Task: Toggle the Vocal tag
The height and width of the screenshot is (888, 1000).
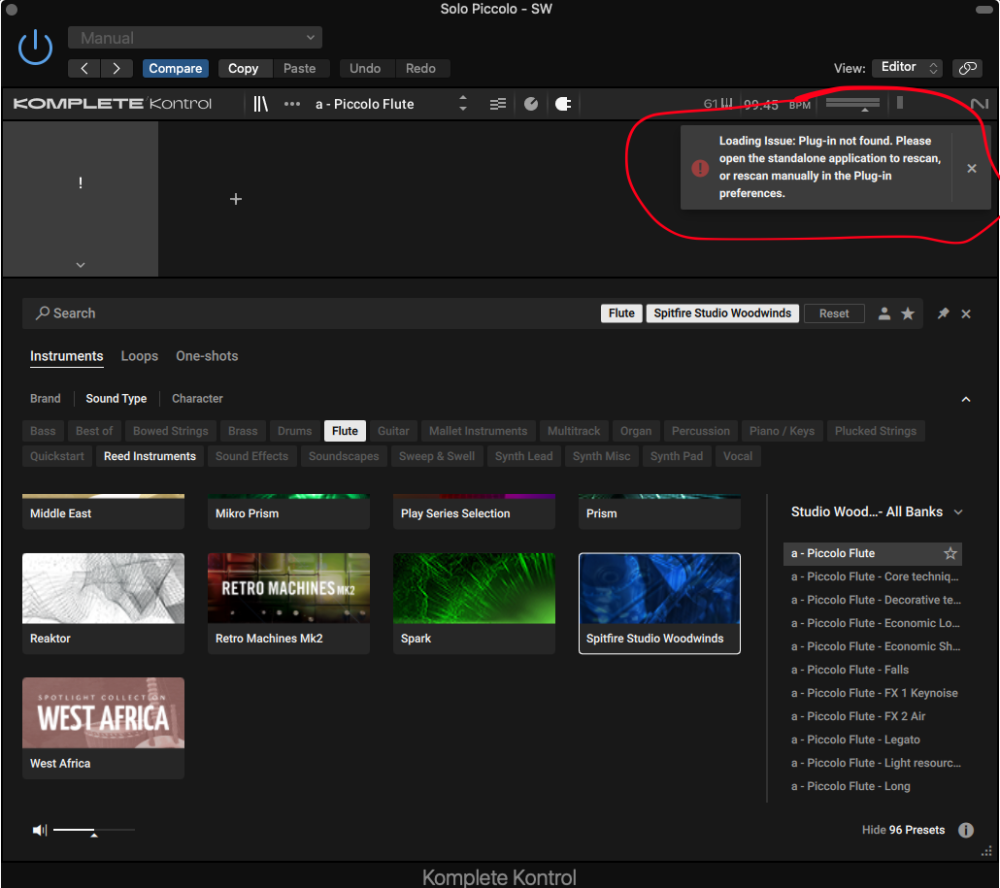Action: (738, 456)
